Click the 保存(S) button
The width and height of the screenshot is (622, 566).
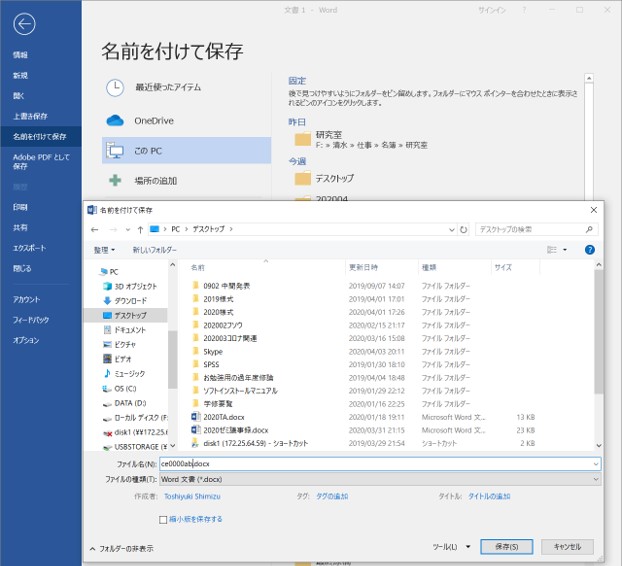pyautogui.click(x=507, y=547)
